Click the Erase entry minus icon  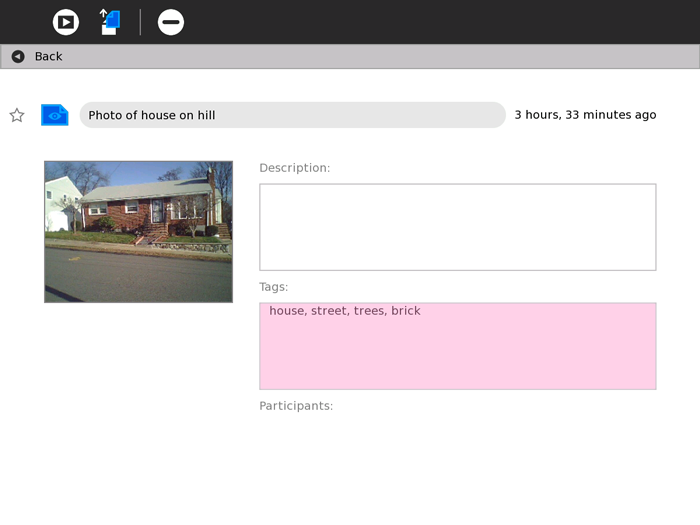coord(171,22)
